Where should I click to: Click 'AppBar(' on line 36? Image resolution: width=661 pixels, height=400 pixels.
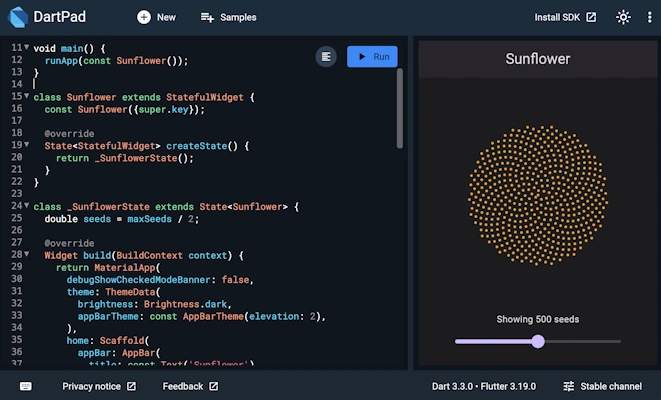coord(141,353)
